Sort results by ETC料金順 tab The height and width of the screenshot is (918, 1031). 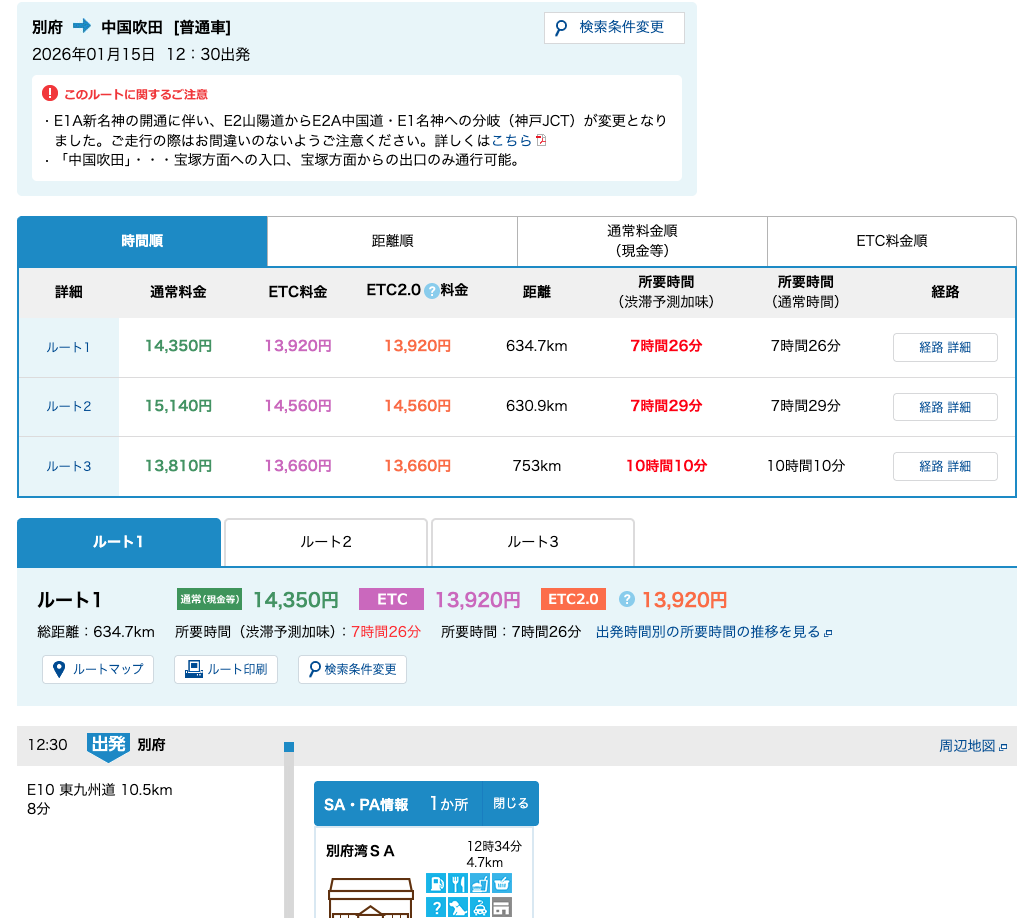coord(891,241)
